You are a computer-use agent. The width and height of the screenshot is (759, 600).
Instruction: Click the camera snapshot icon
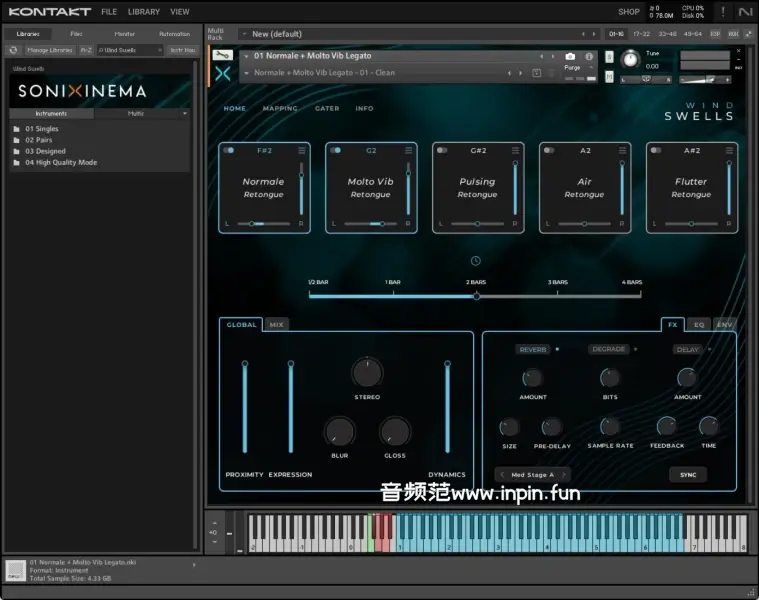570,56
